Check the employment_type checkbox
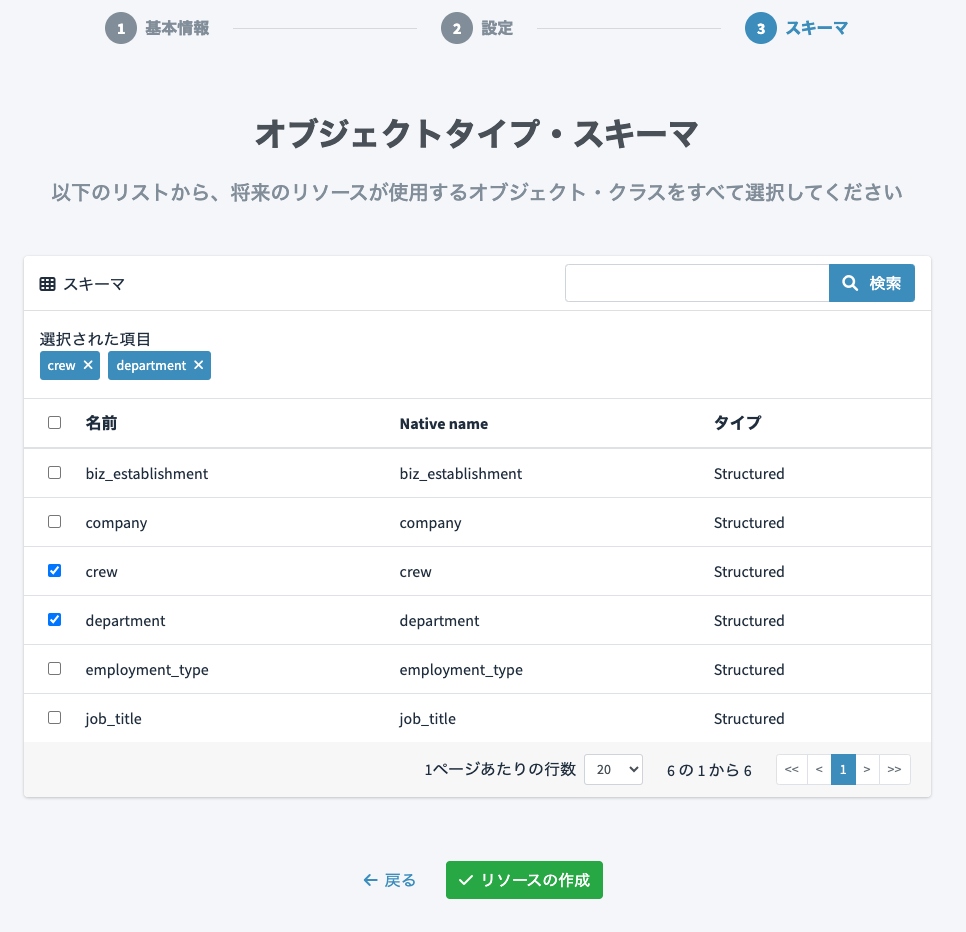Image resolution: width=966 pixels, height=932 pixels. (55, 668)
